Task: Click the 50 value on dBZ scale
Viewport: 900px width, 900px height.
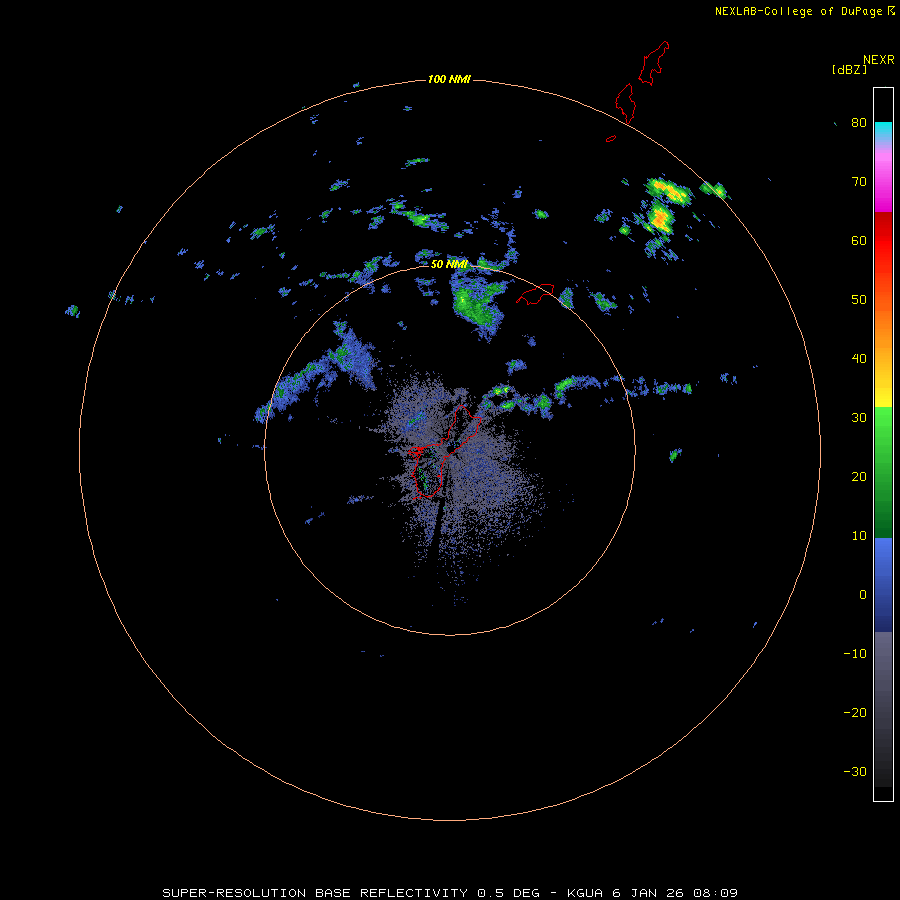Action: (859, 300)
